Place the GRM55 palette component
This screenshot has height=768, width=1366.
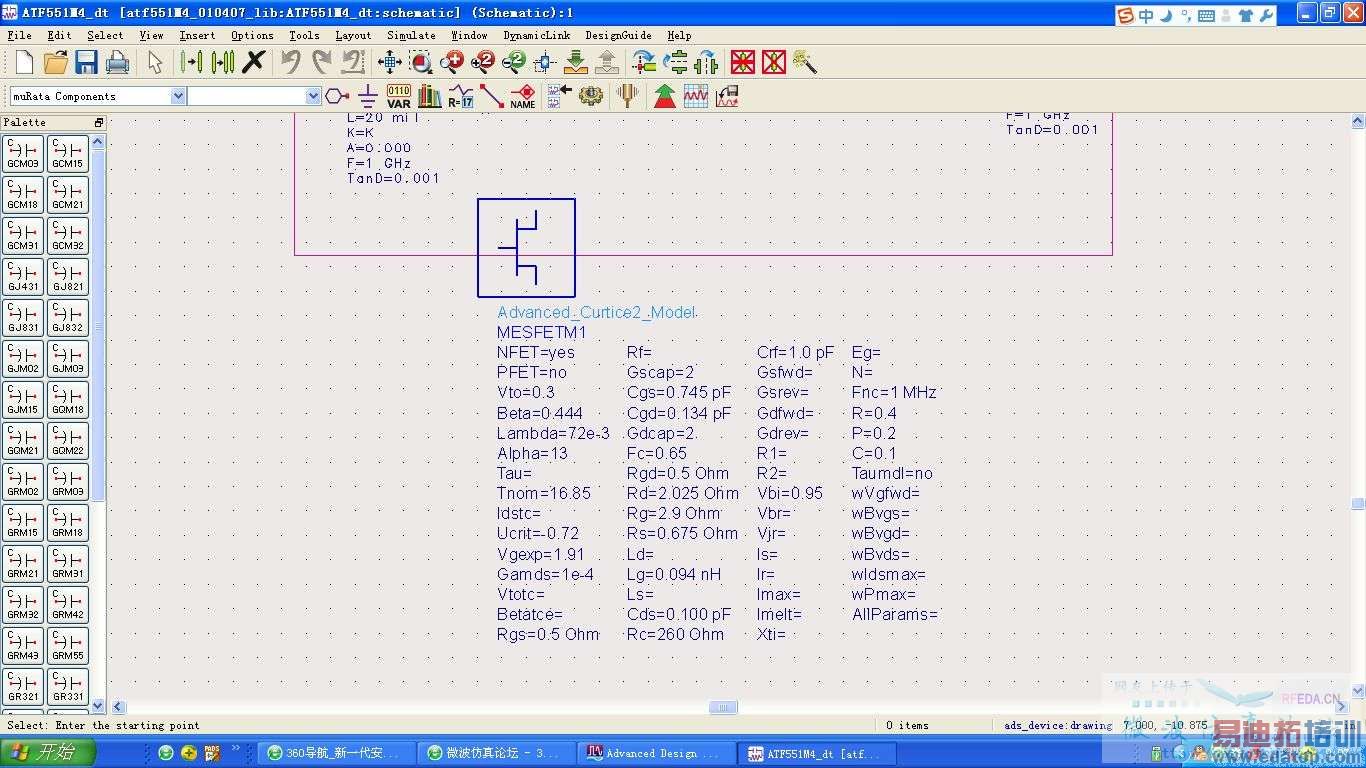68,647
